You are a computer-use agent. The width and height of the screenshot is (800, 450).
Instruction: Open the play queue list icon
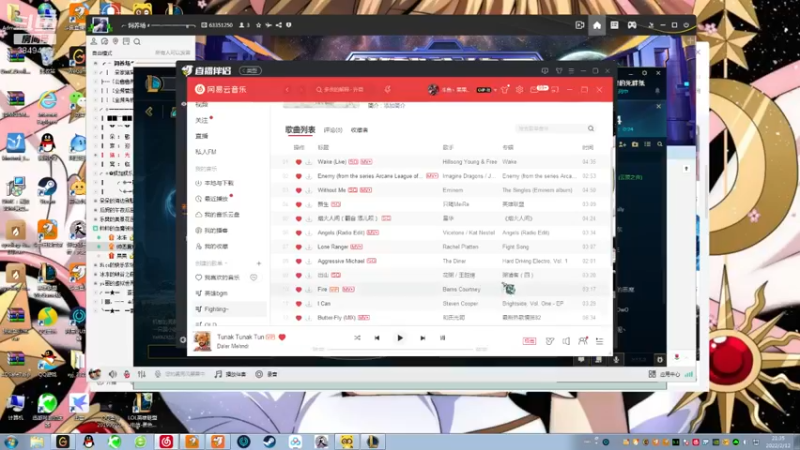click(599, 341)
